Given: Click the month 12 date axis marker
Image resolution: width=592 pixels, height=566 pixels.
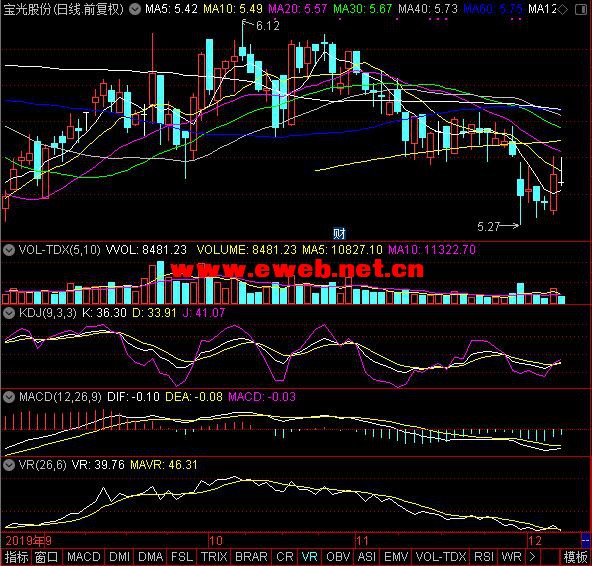Looking at the screenshot, I should [x=535, y=541].
